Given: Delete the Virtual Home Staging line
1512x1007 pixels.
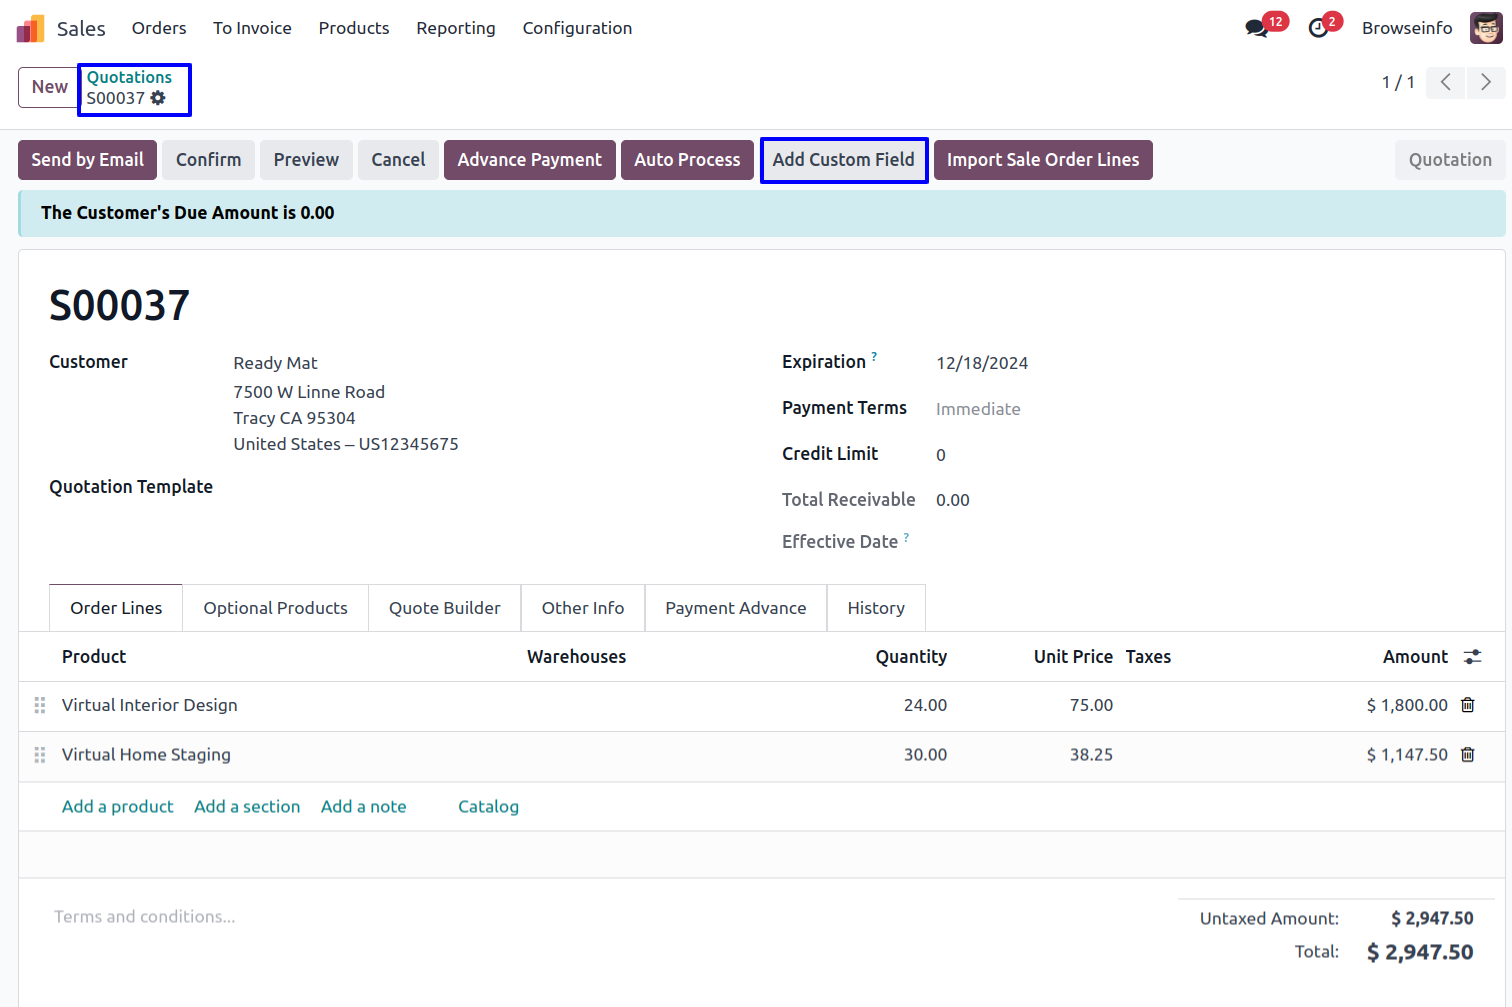Looking at the screenshot, I should [x=1467, y=755].
